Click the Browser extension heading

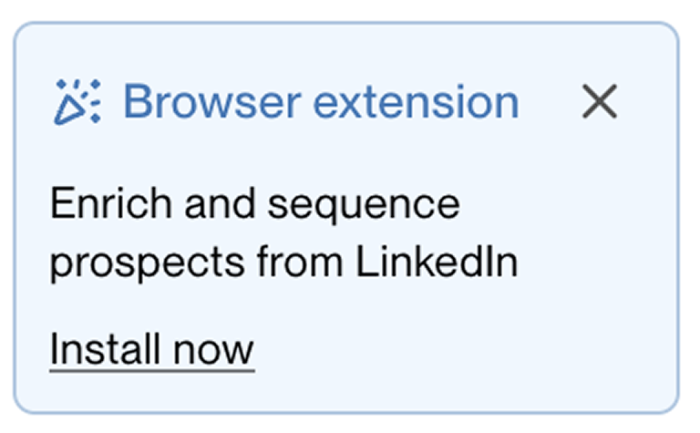(x=320, y=102)
